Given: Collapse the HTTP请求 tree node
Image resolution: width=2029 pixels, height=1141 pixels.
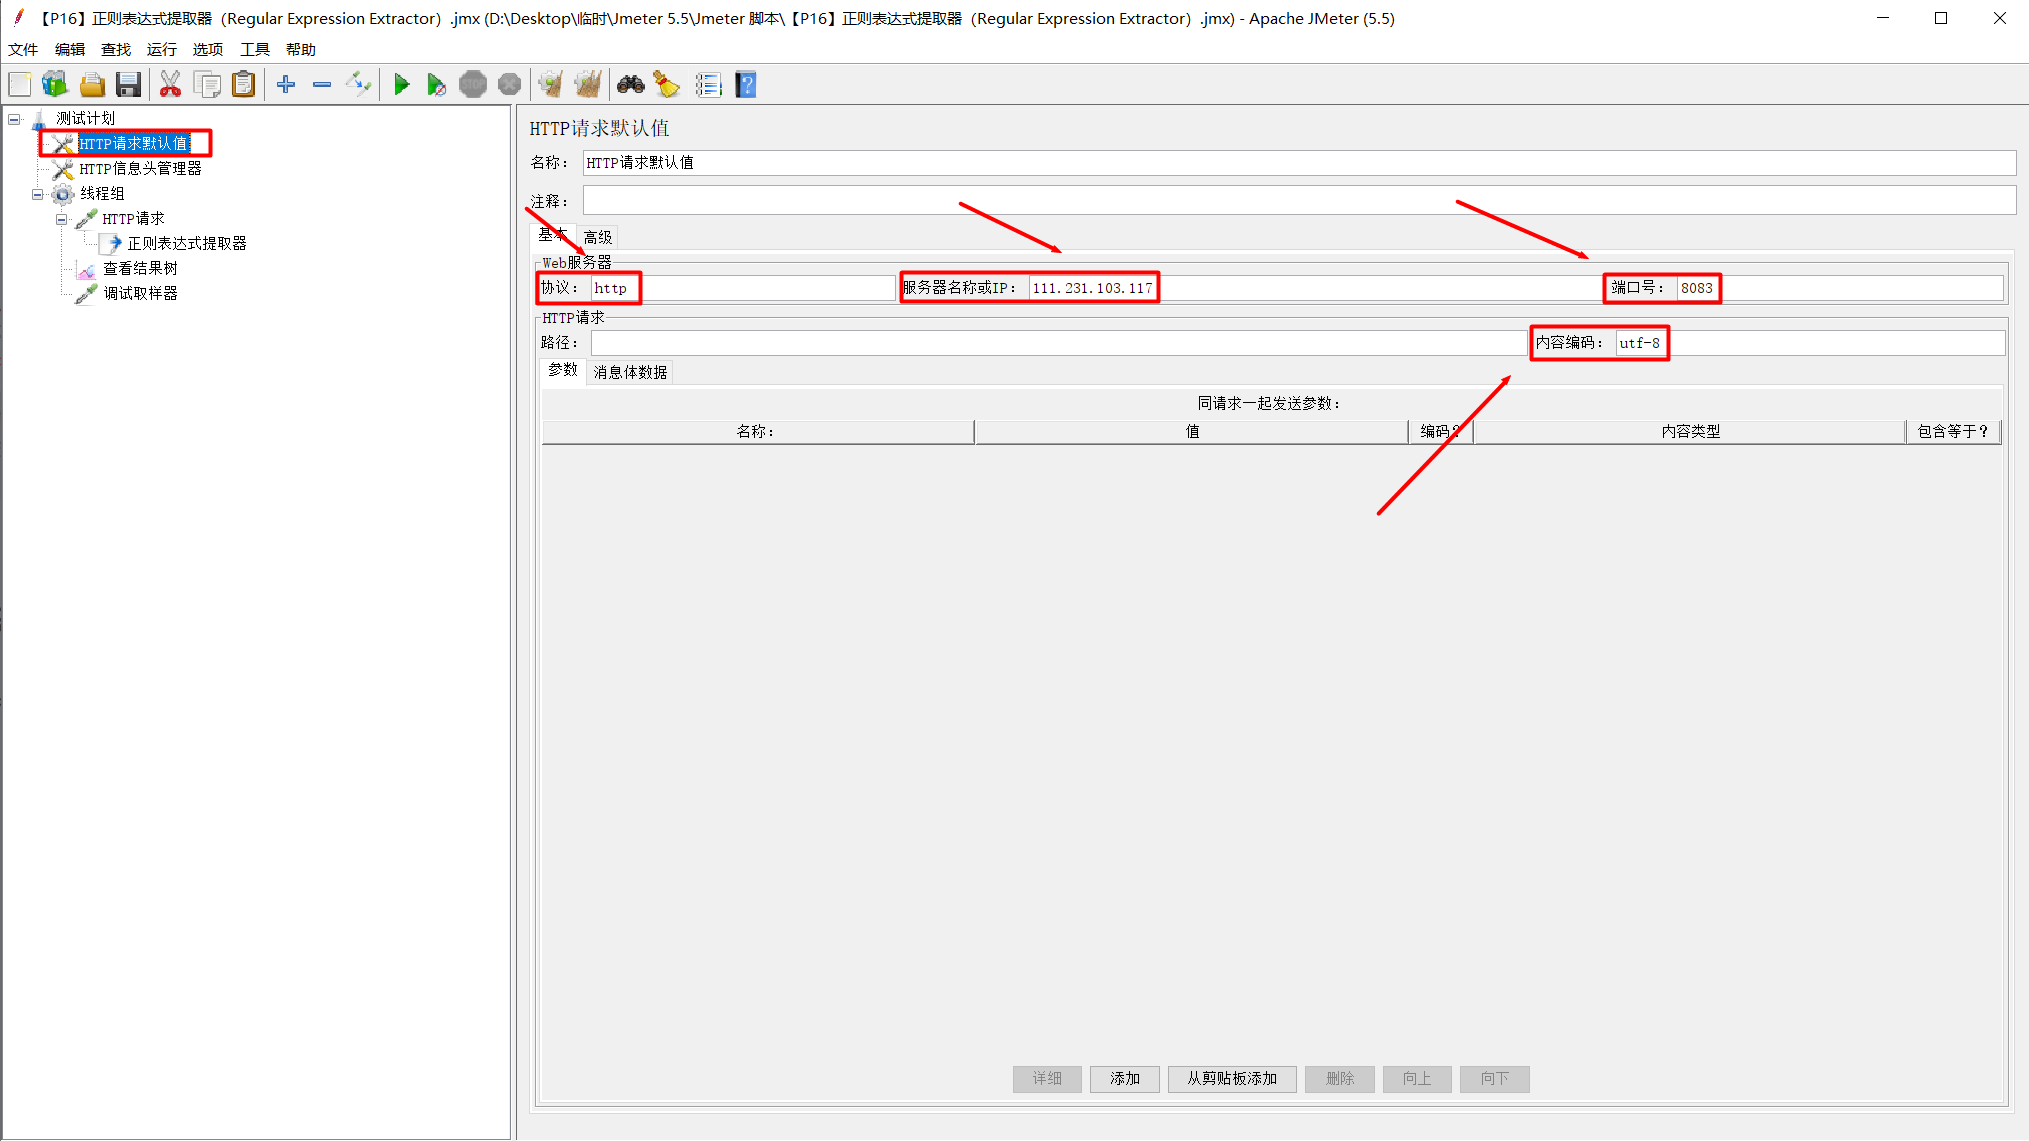Looking at the screenshot, I should click(x=62, y=219).
